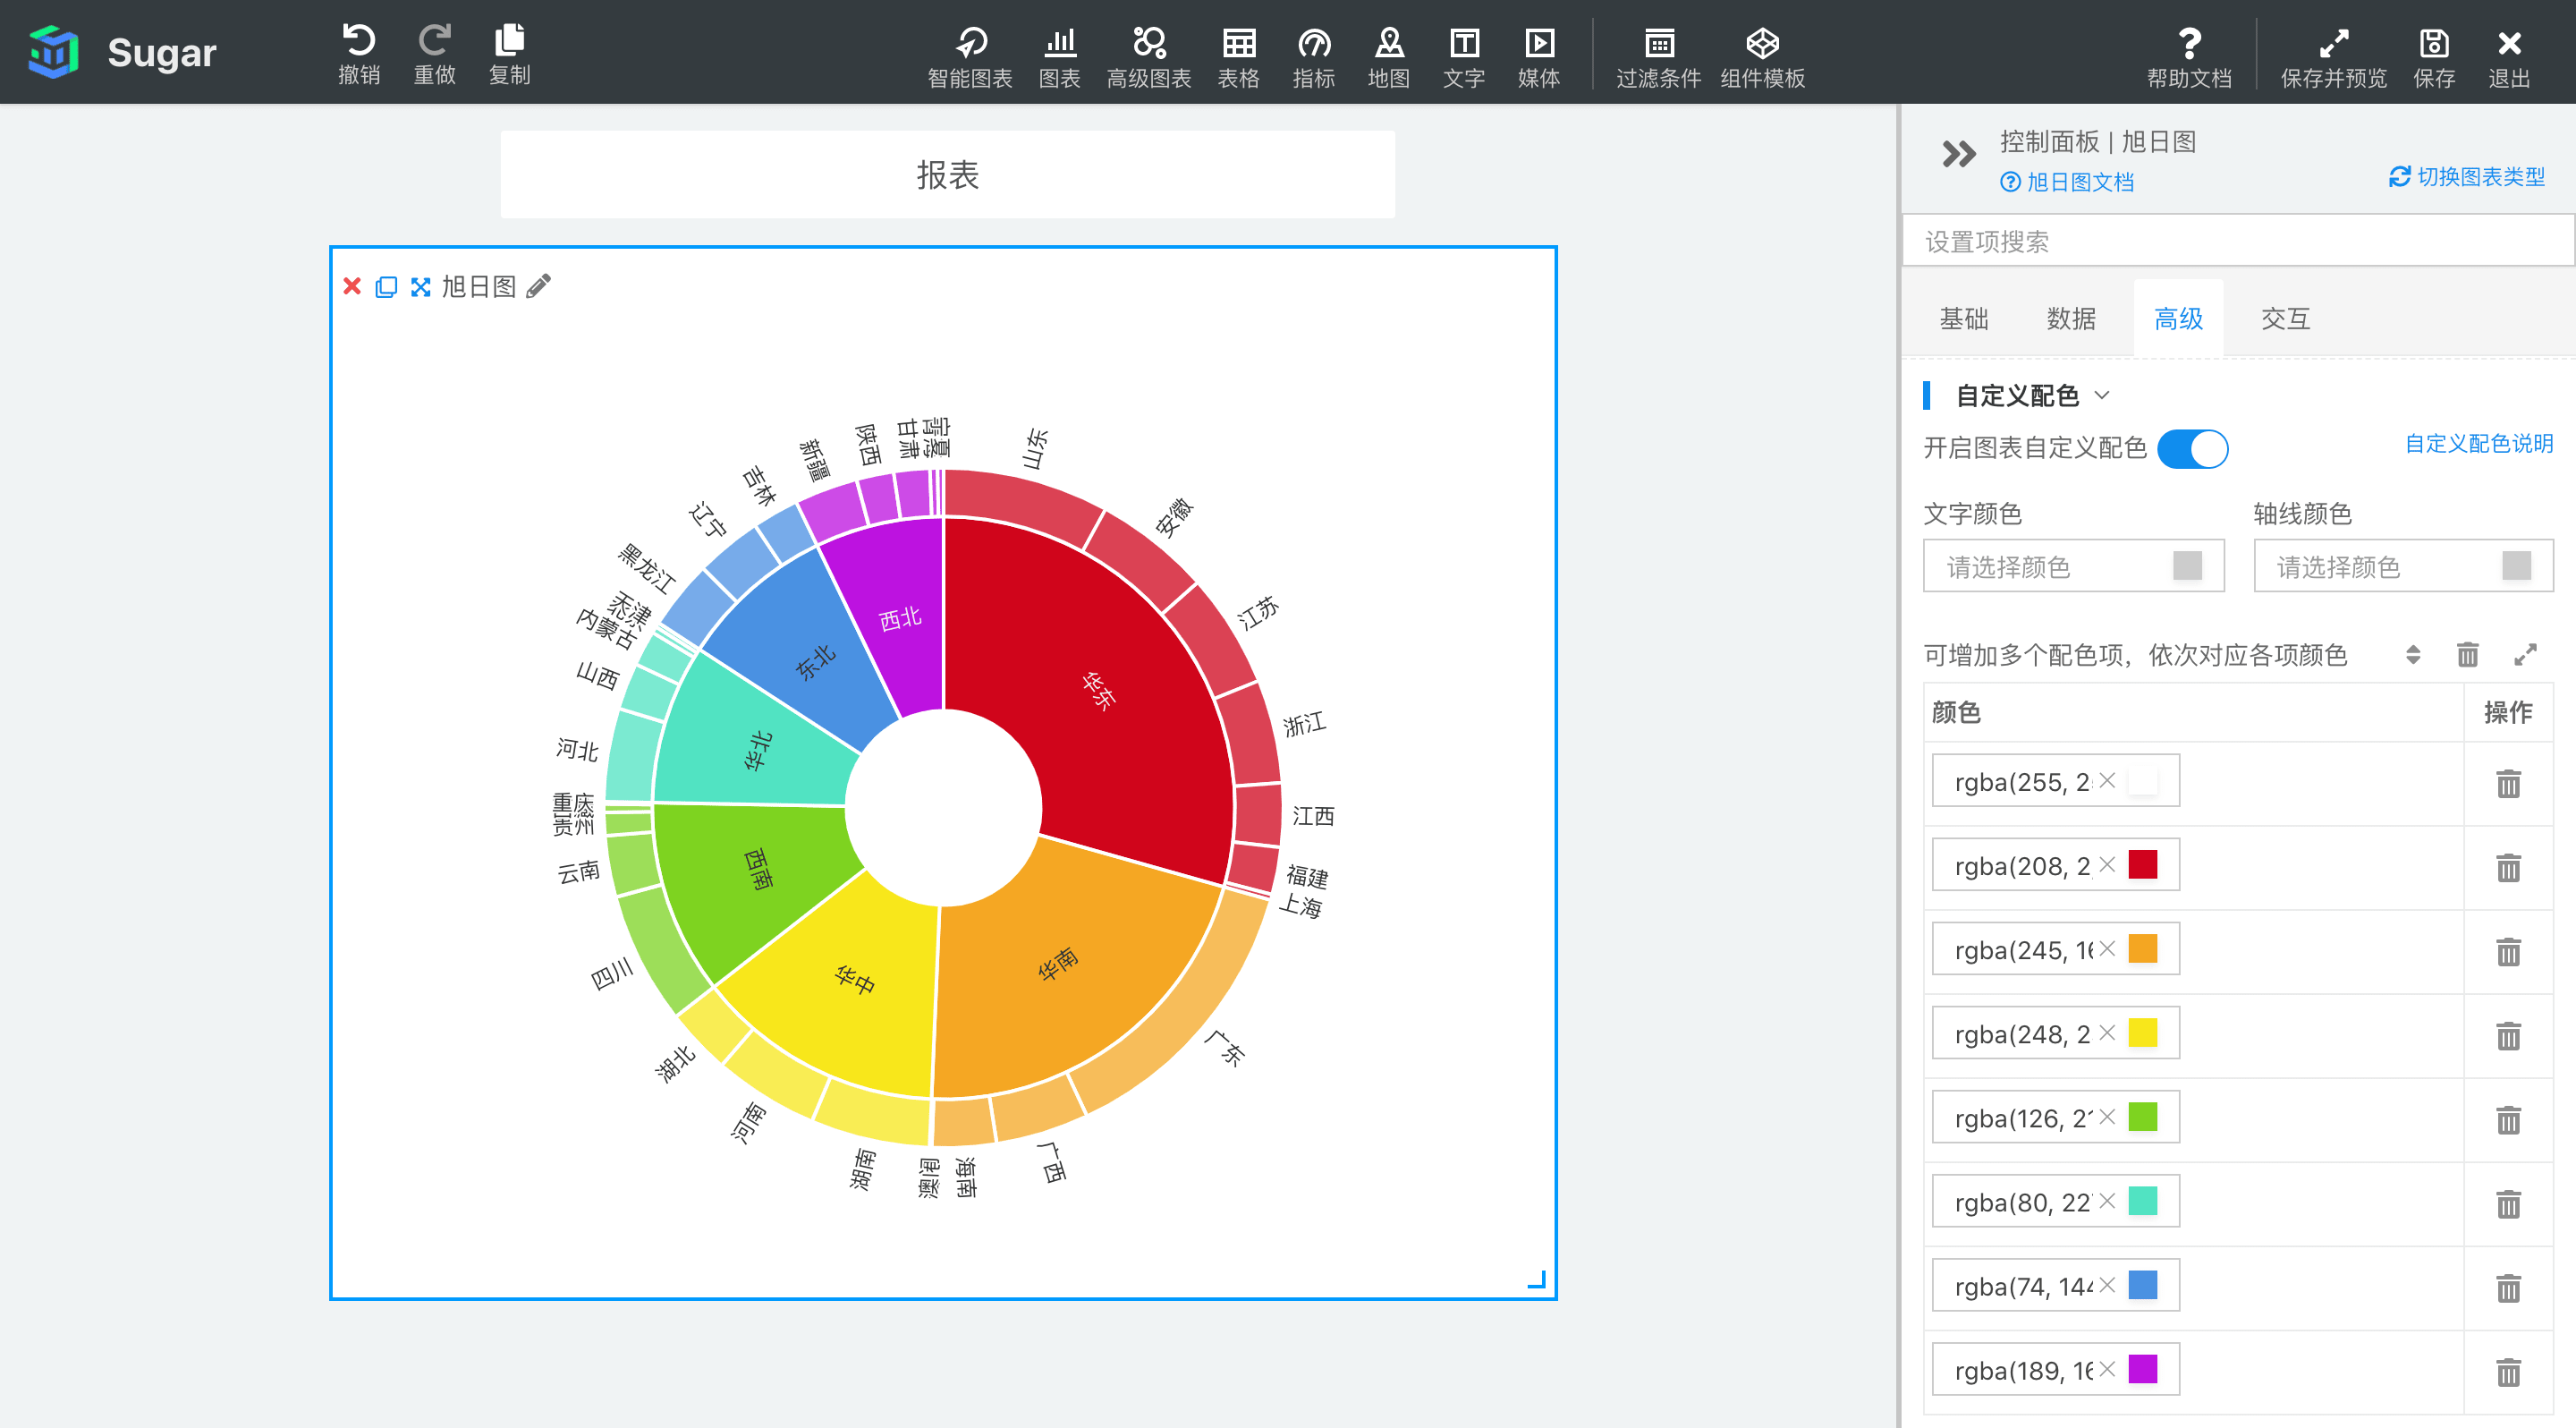The image size is (2576, 1428).
Task: Click the sort icon above color table
Action: tap(2413, 655)
